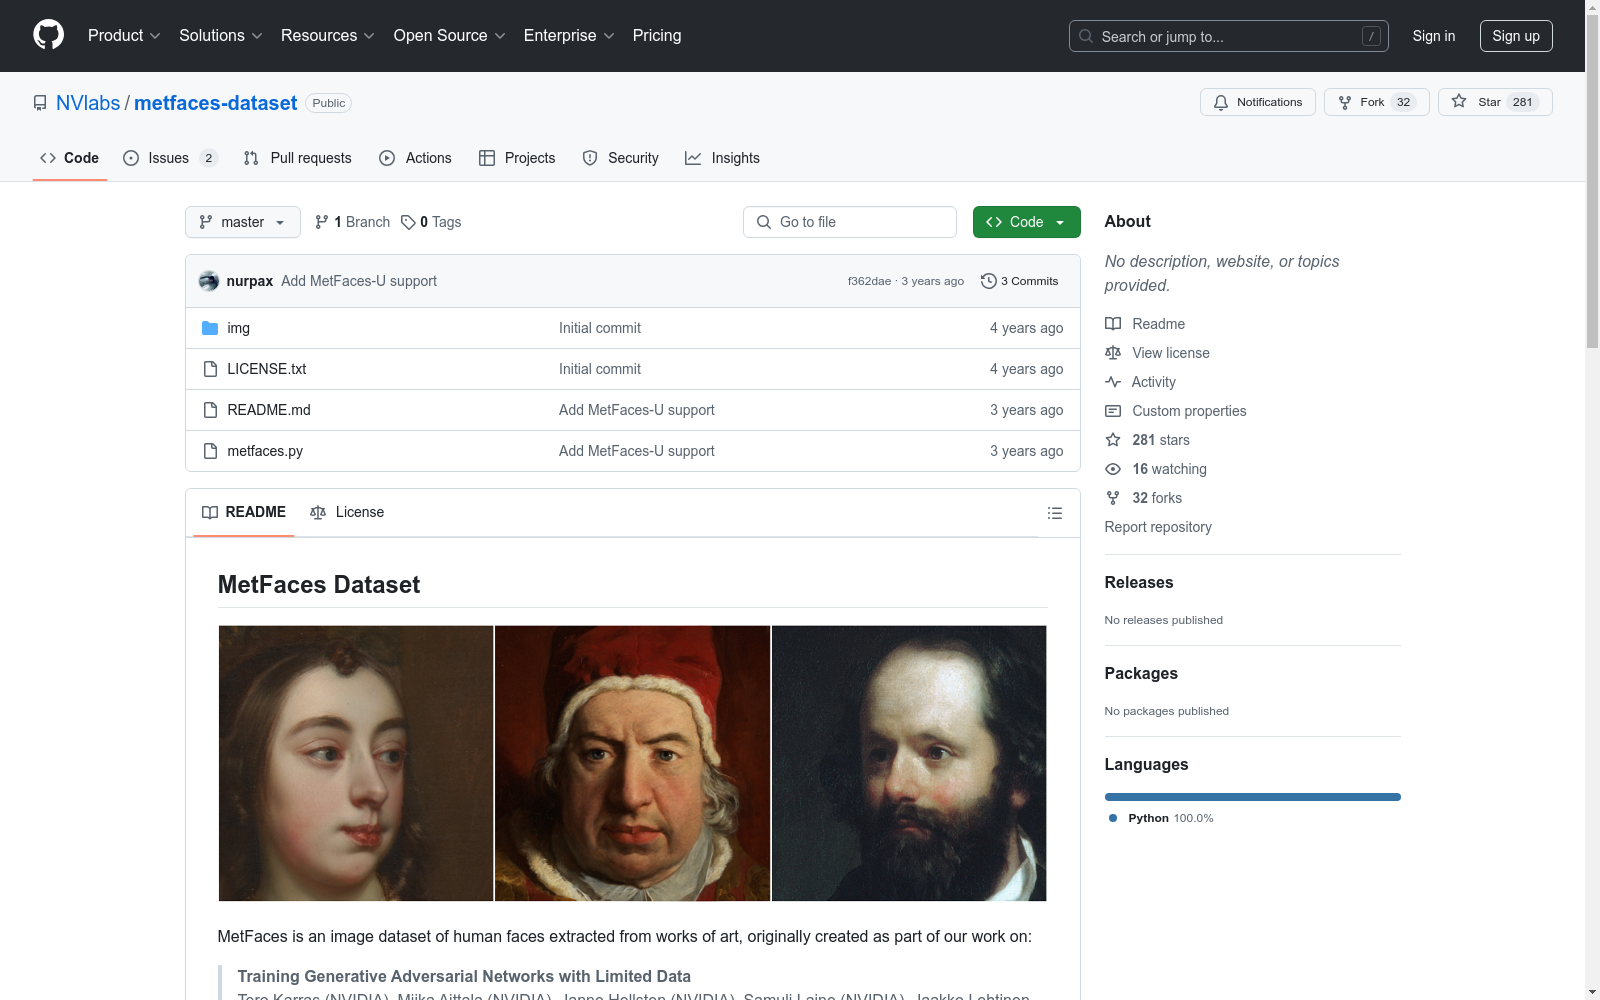
Task: Expand the Solutions menu
Action: coord(221,36)
